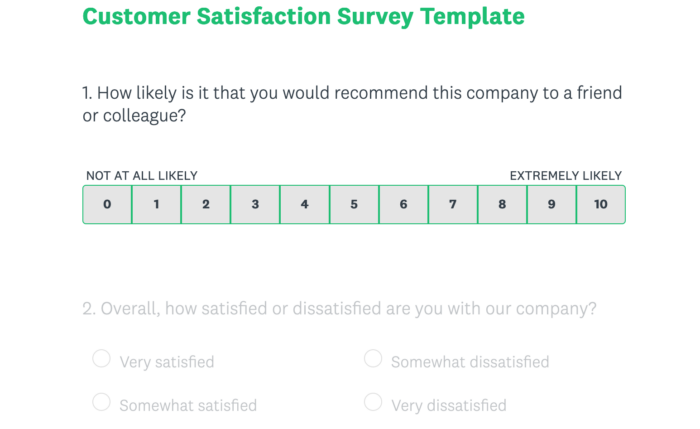The height and width of the screenshot is (429, 700).
Task: Pick rating 7 on the recommendation scale
Action: (x=453, y=204)
